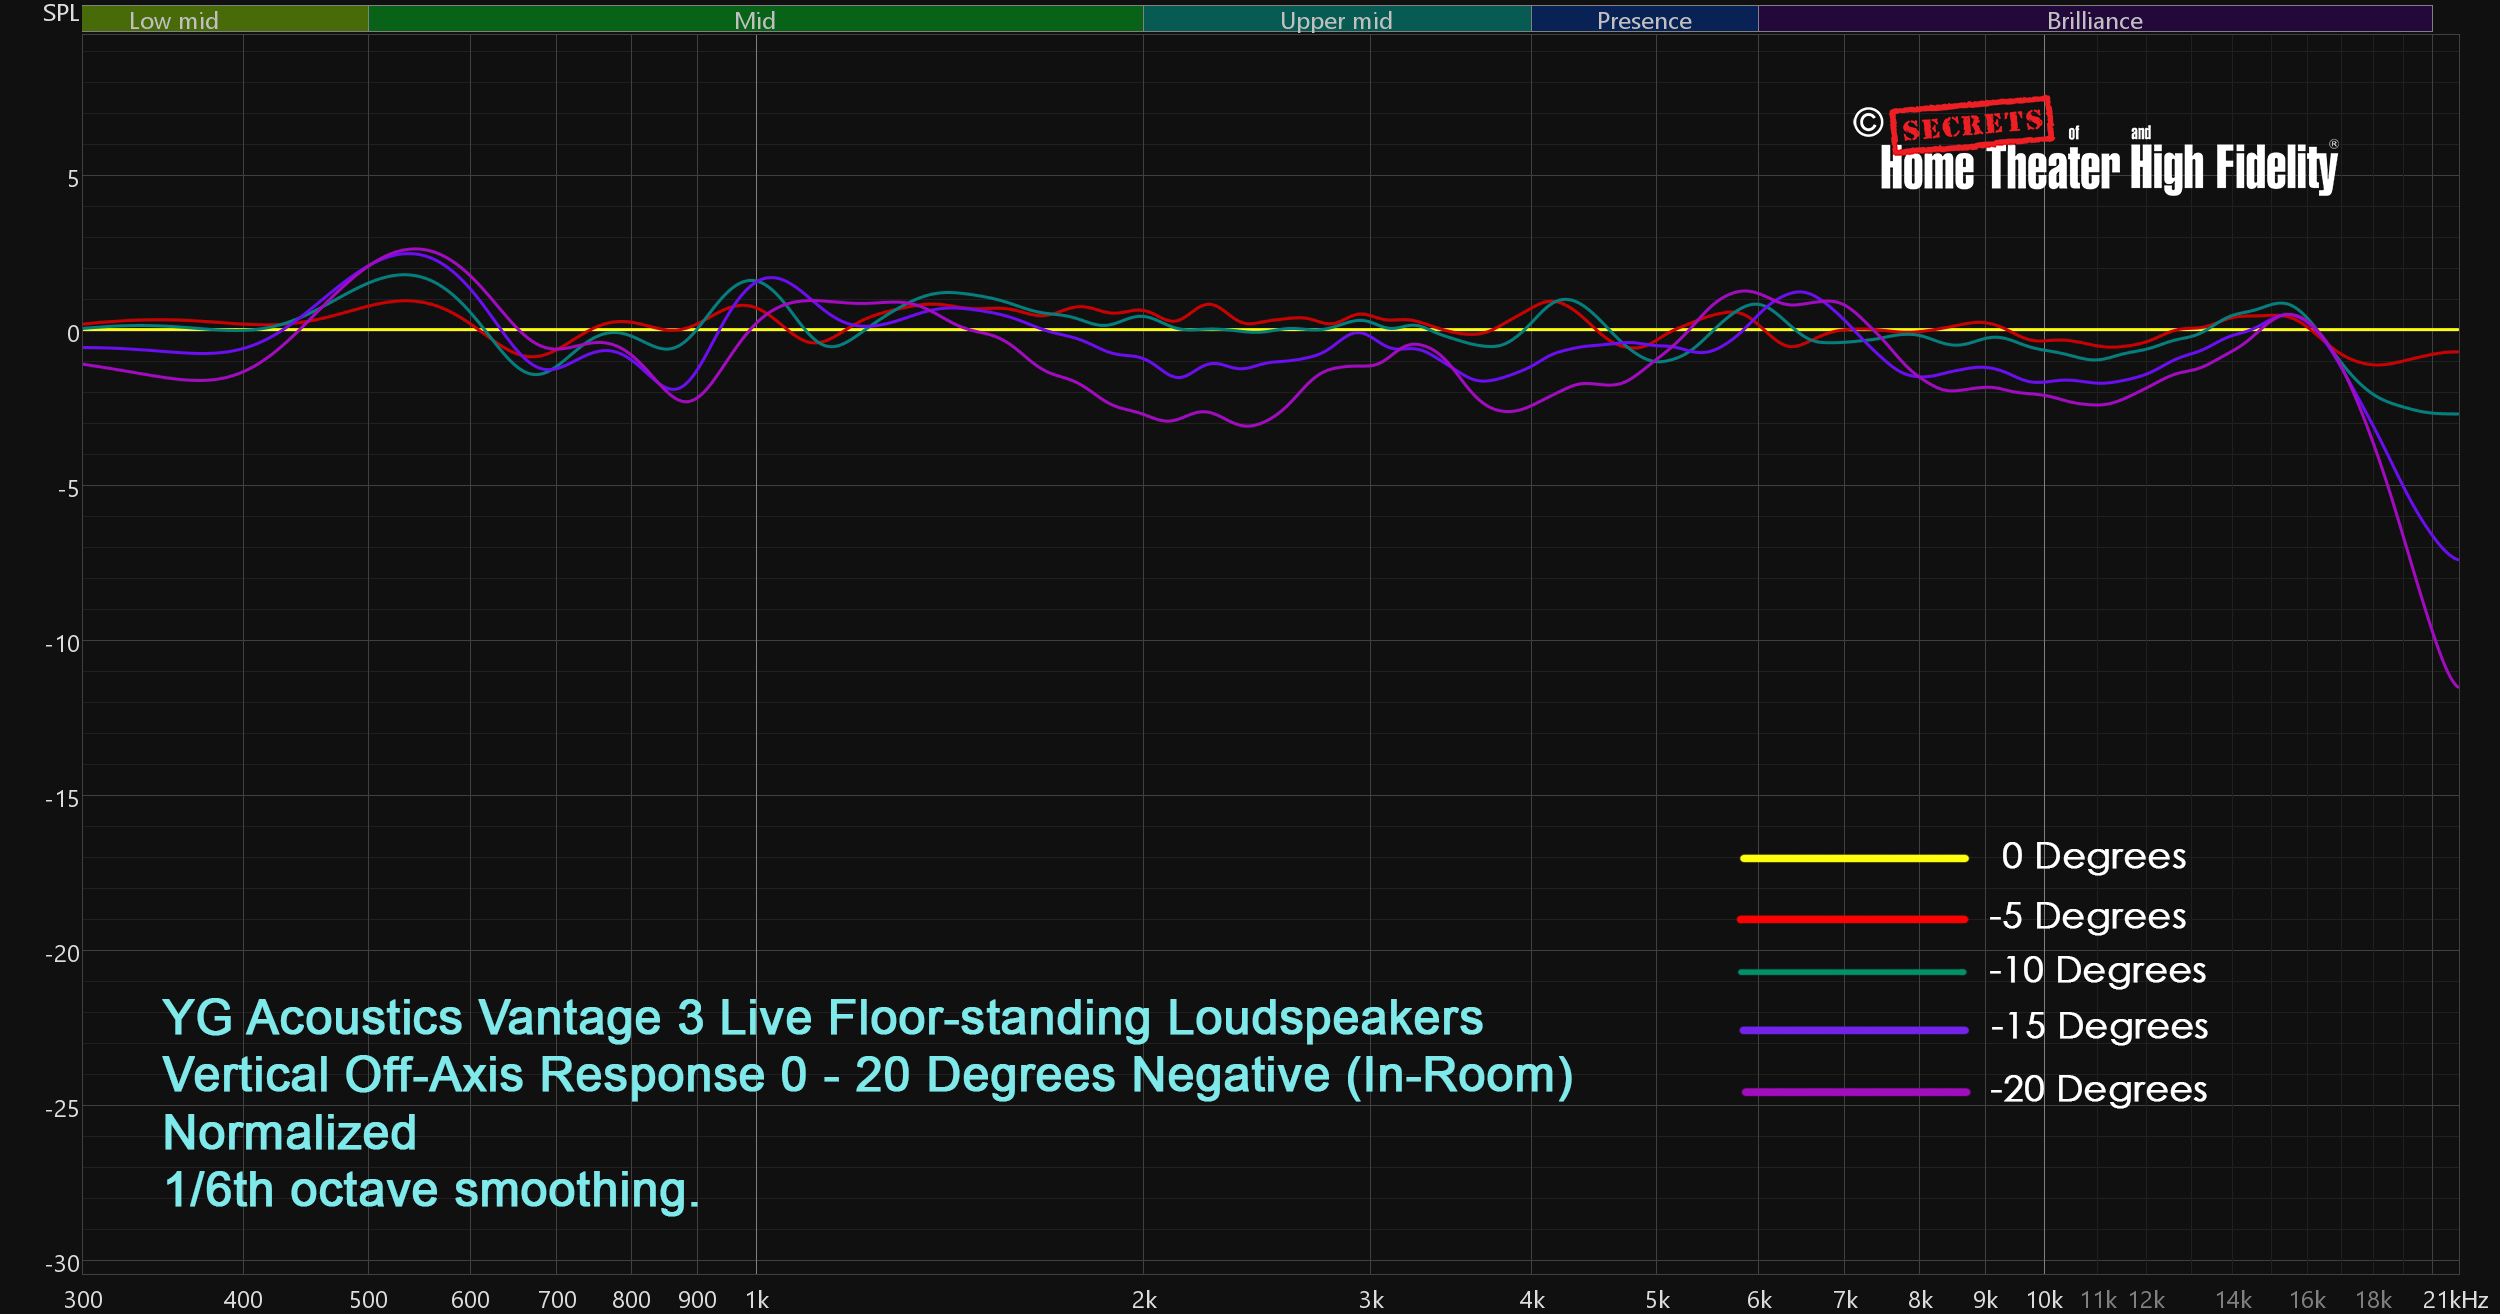Click the red SECRETS stamp logo

(x=1971, y=126)
